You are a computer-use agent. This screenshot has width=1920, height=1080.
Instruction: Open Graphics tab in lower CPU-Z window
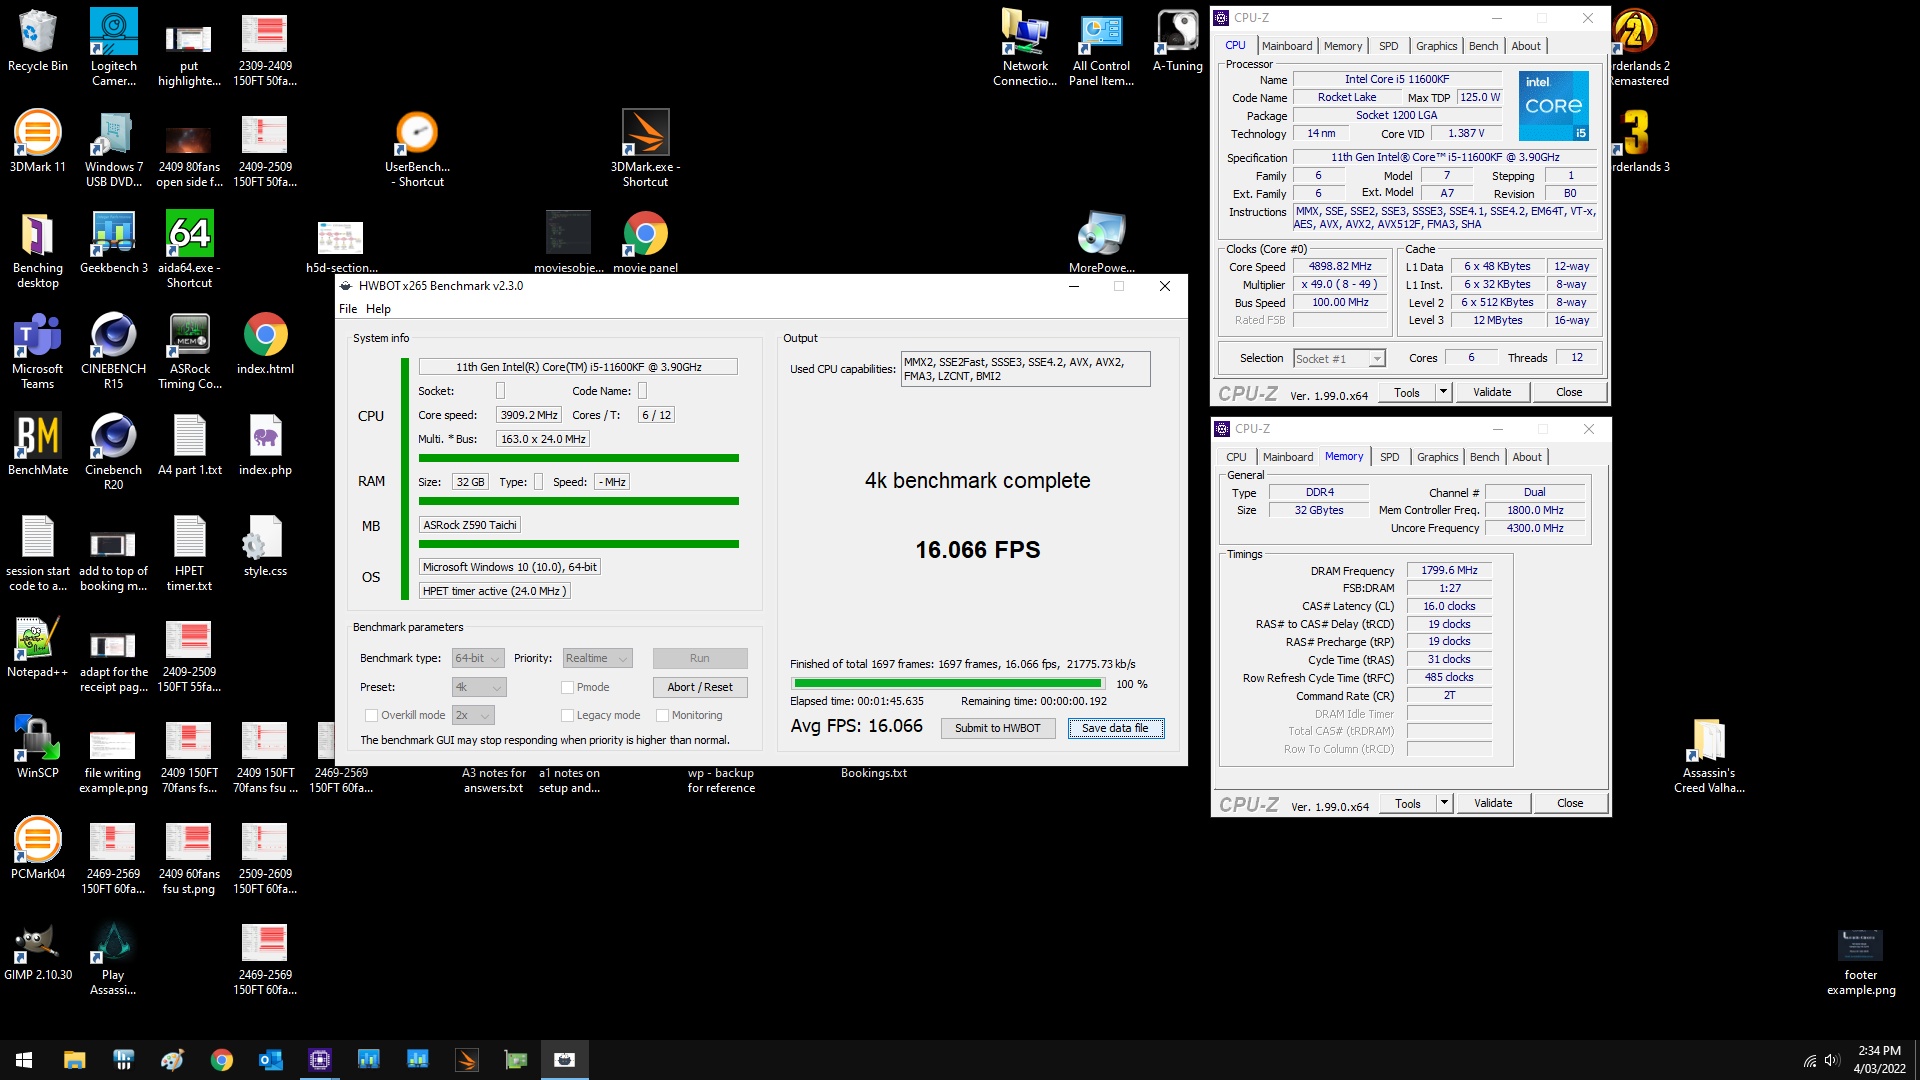tap(1437, 457)
